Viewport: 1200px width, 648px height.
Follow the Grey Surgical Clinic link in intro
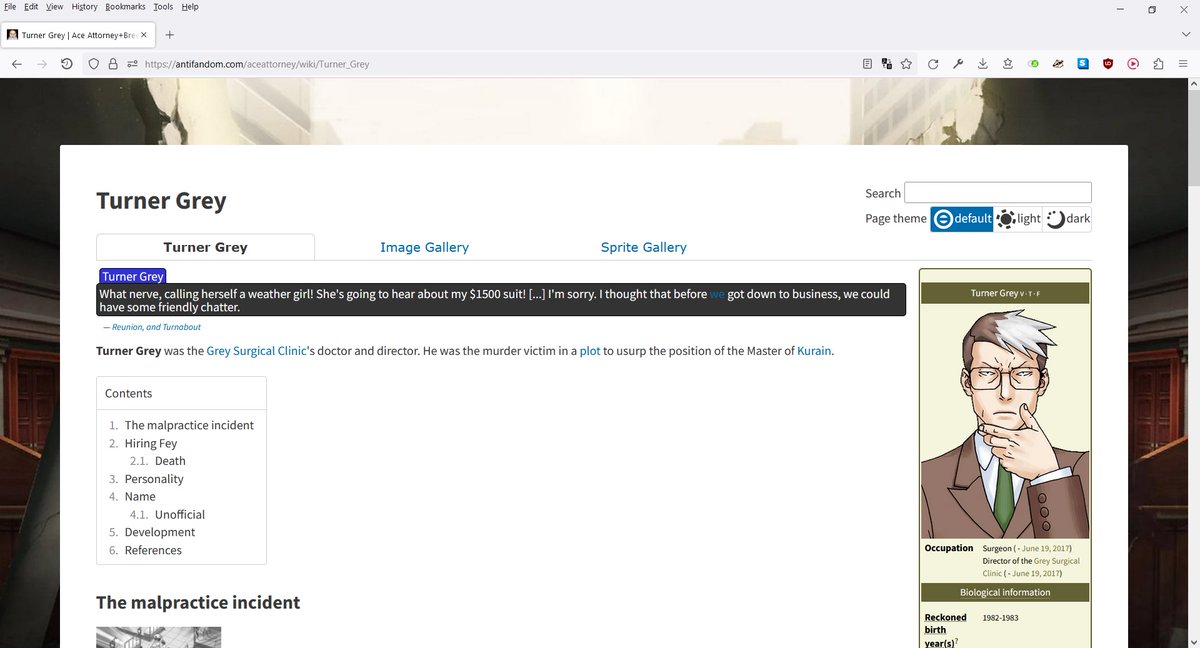[x=256, y=351]
